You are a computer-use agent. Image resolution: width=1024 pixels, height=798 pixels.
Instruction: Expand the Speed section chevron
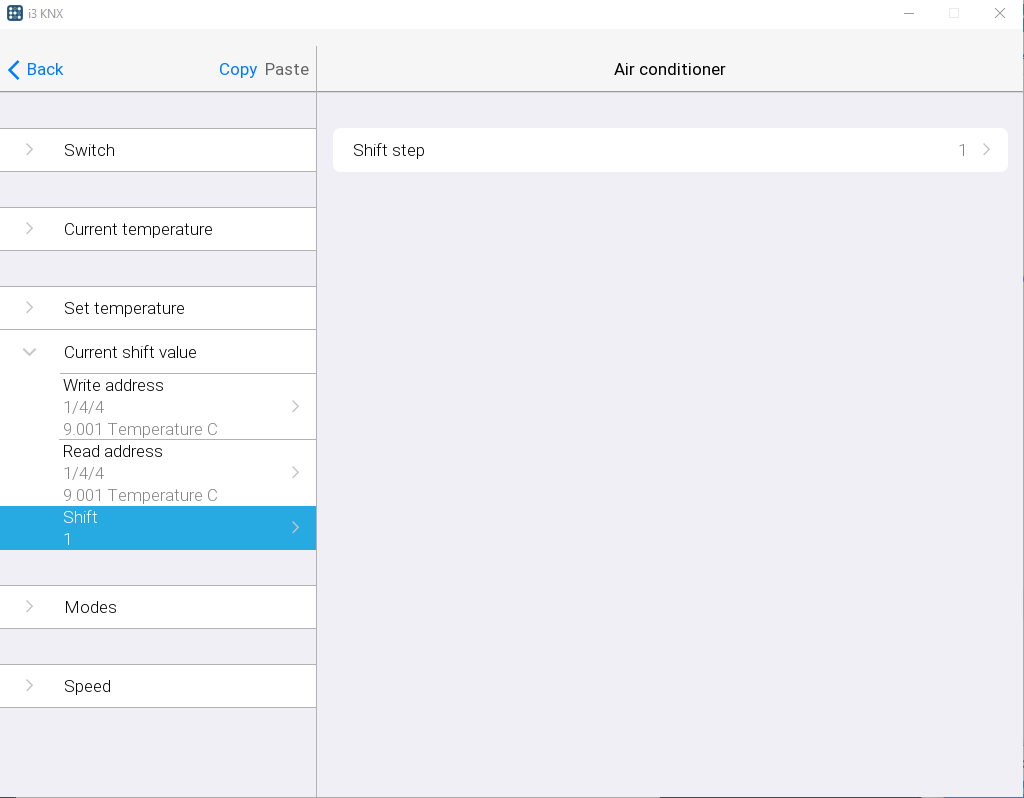(x=29, y=686)
